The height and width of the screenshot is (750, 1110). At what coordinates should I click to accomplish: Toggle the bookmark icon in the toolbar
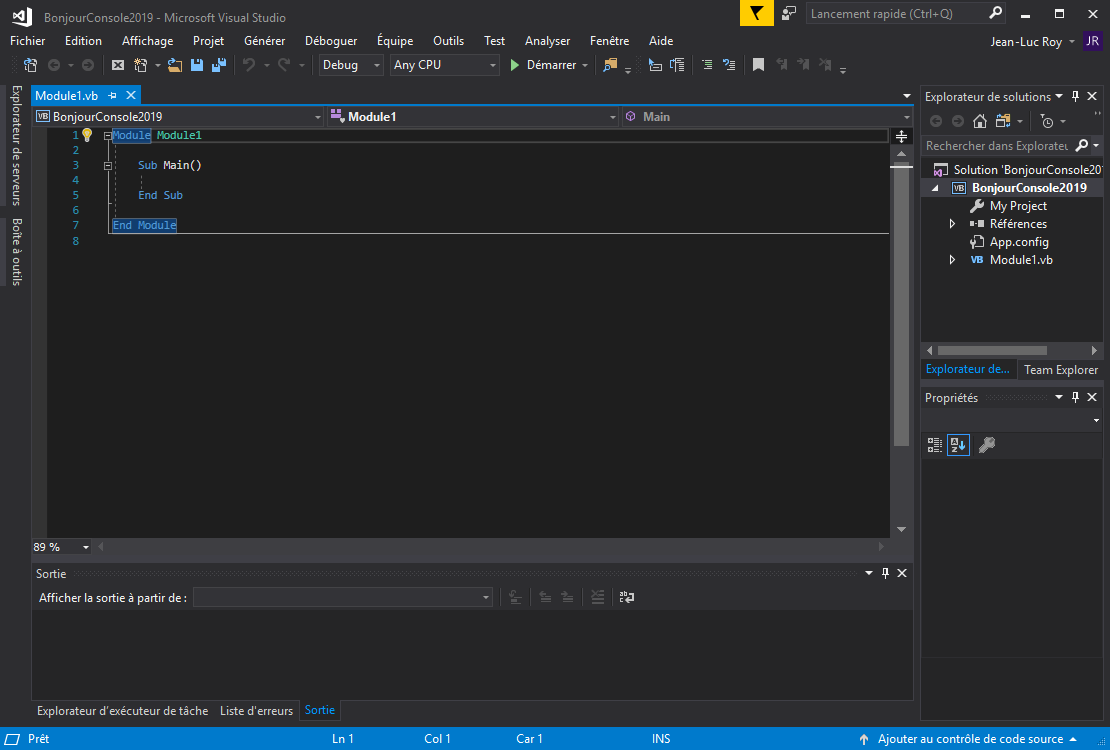pos(758,65)
